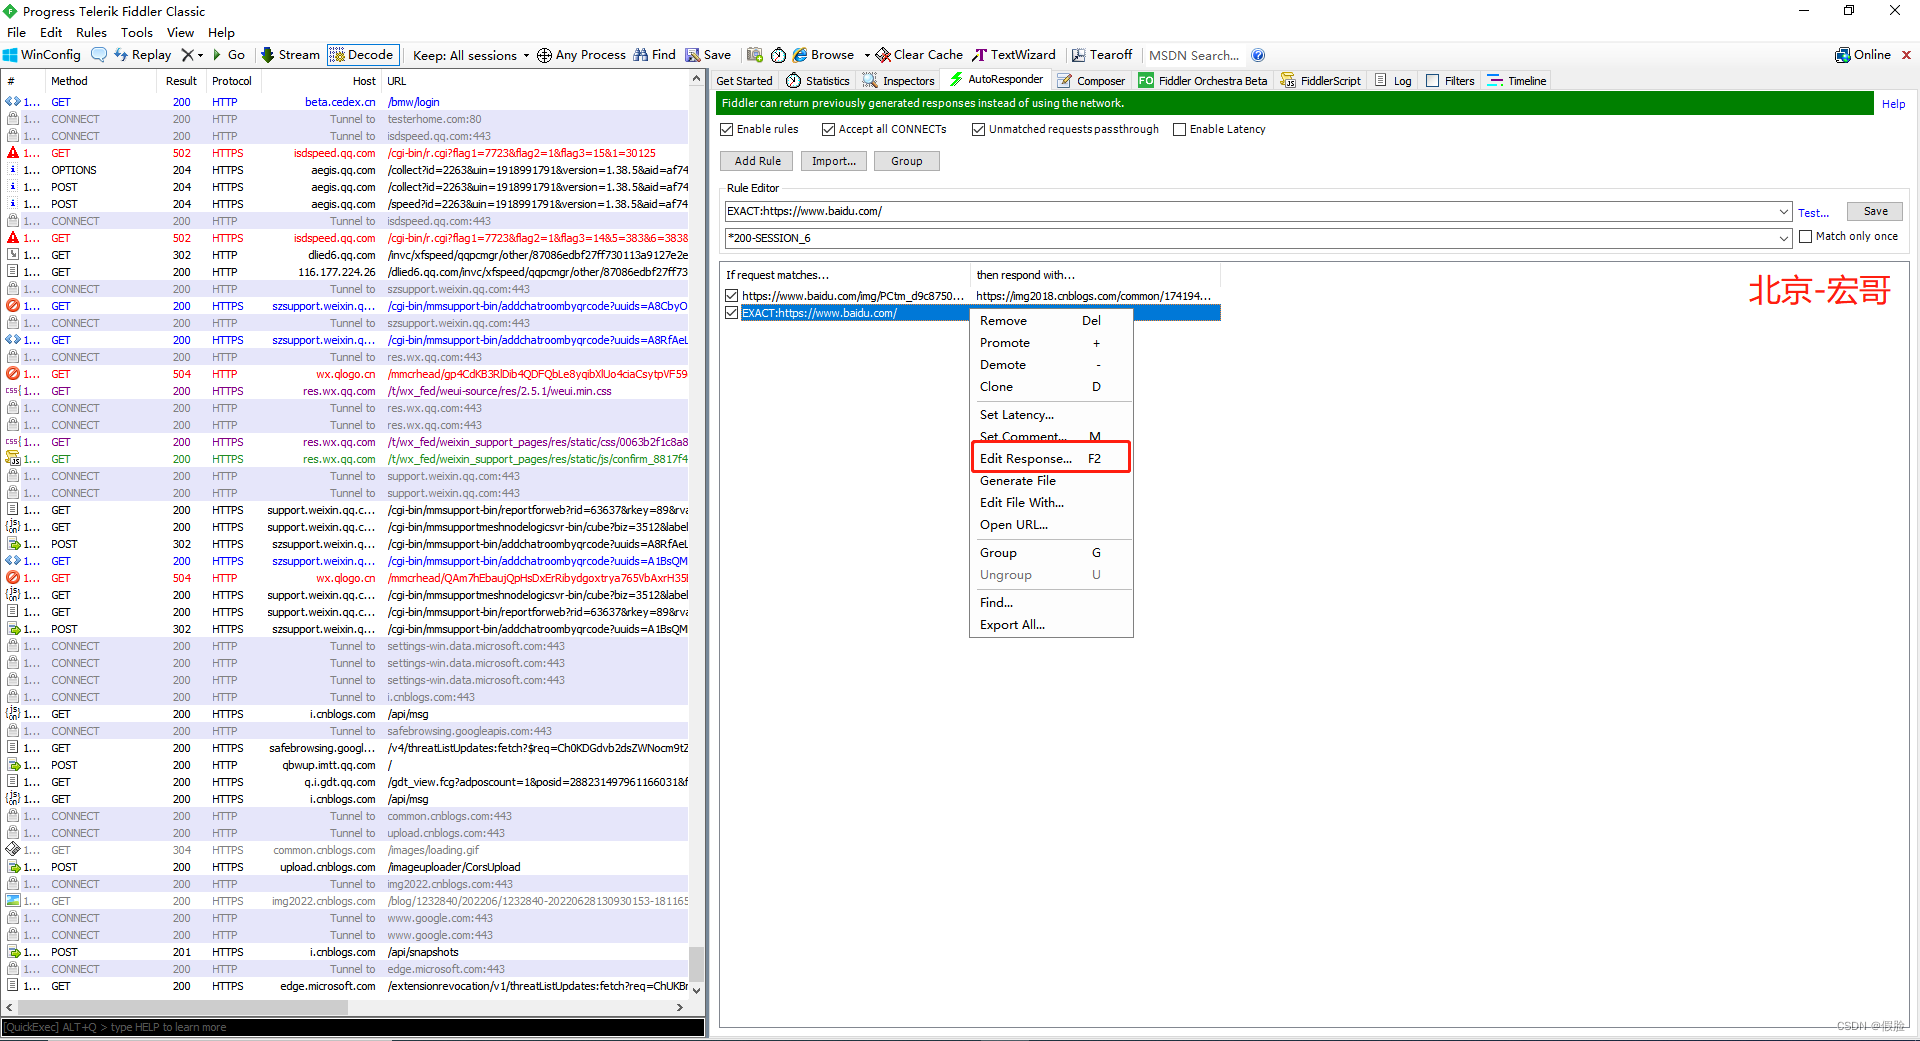Replay the selected sessions
The width and height of the screenshot is (1920, 1041).
coord(143,55)
